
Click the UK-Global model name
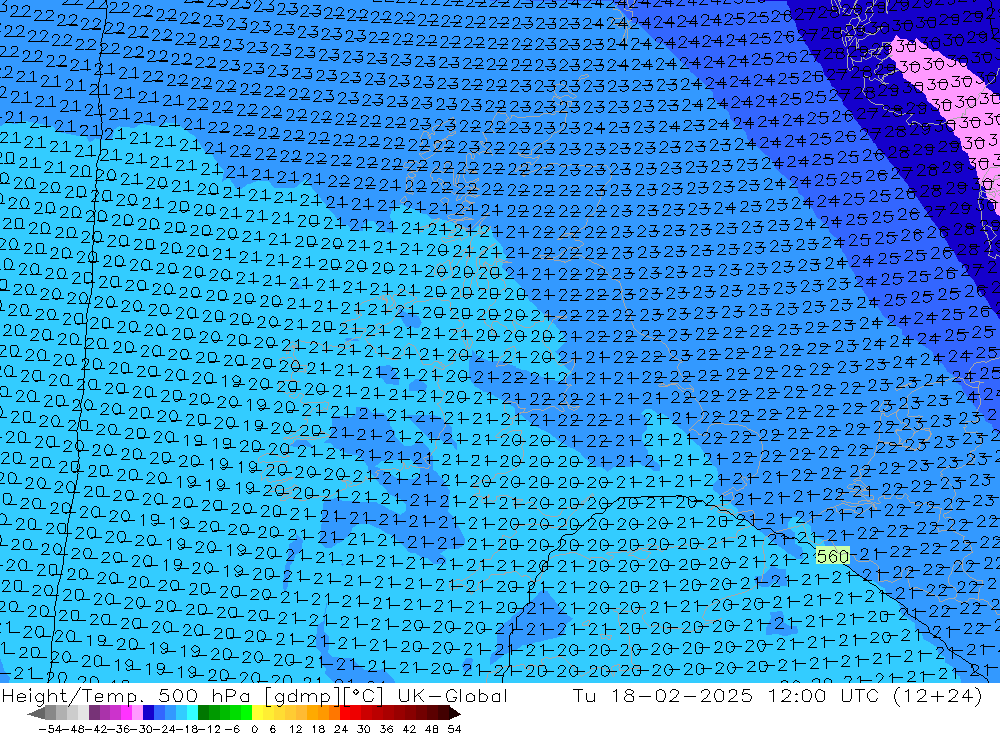(x=452, y=695)
